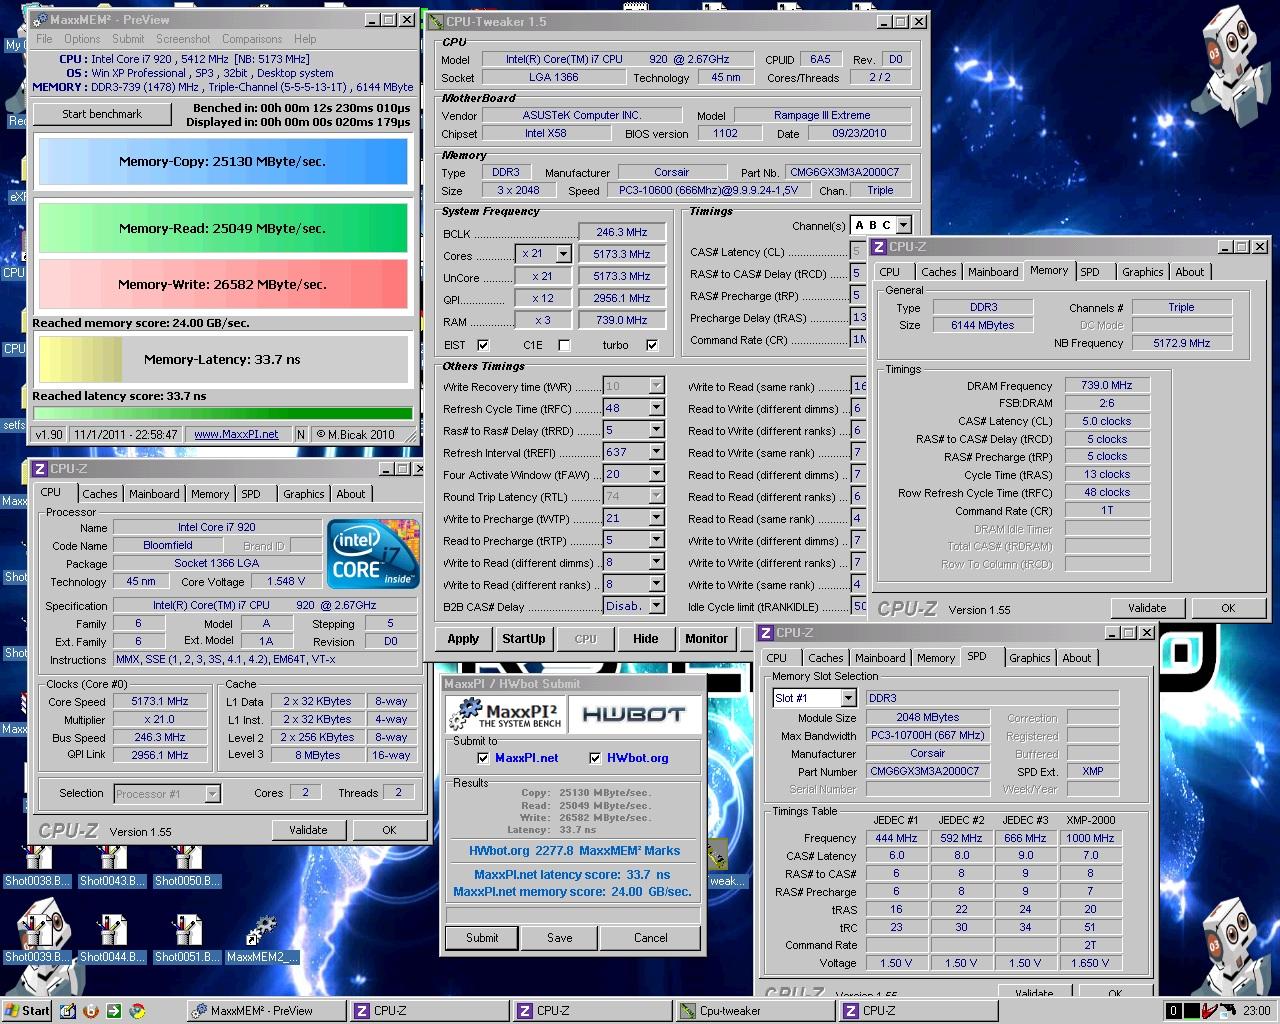Switch to Graphics tab in CPU-Z Memory window

click(x=1142, y=272)
